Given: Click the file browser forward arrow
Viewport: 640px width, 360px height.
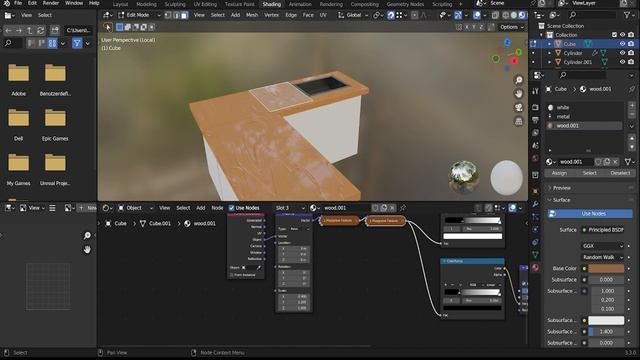Looking at the screenshot, I should coord(19,30).
